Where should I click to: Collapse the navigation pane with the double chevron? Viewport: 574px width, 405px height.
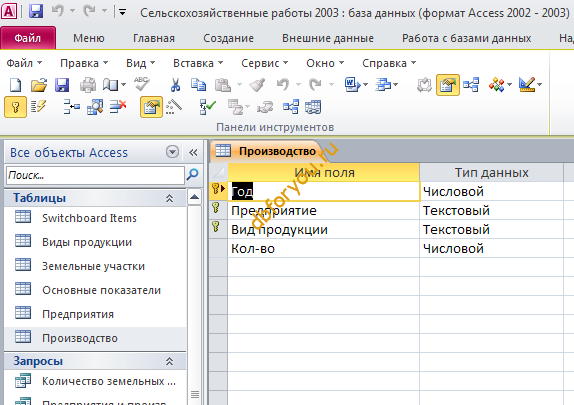click(x=193, y=152)
